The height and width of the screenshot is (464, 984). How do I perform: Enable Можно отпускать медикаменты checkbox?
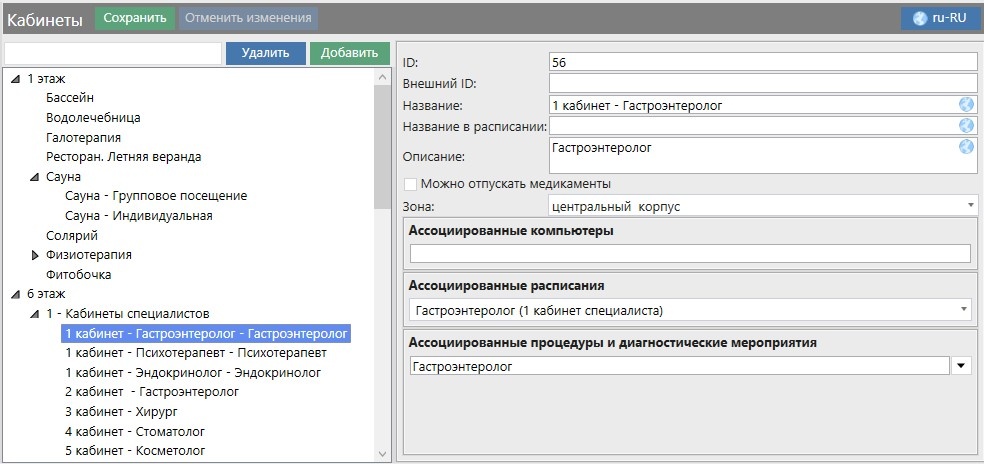click(x=410, y=184)
